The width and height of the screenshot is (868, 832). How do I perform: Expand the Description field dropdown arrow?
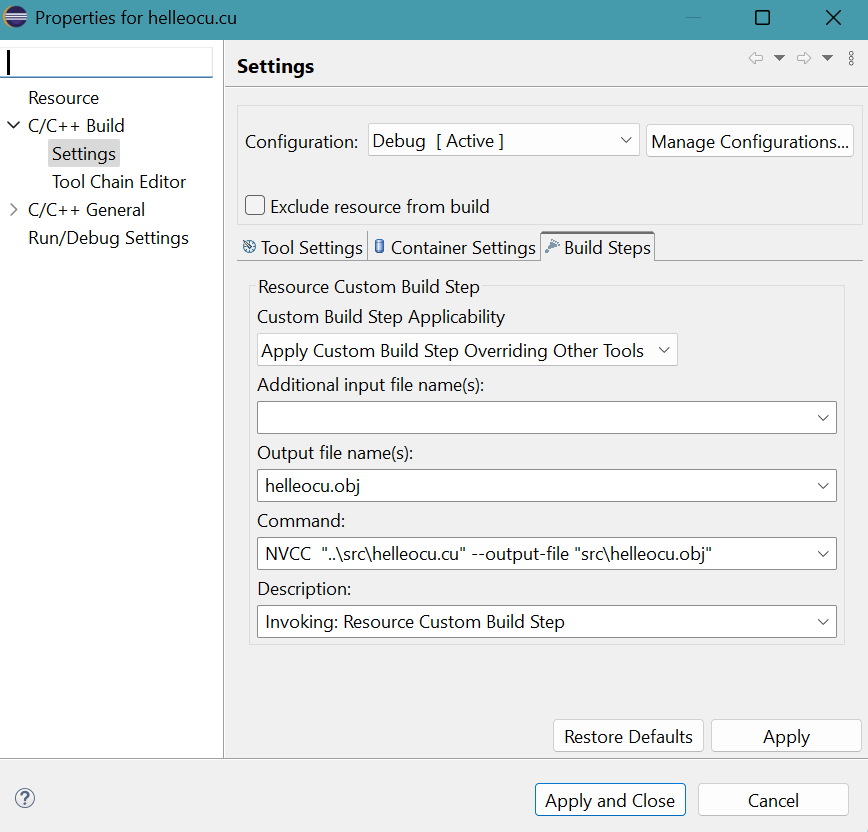coord(823,622)
